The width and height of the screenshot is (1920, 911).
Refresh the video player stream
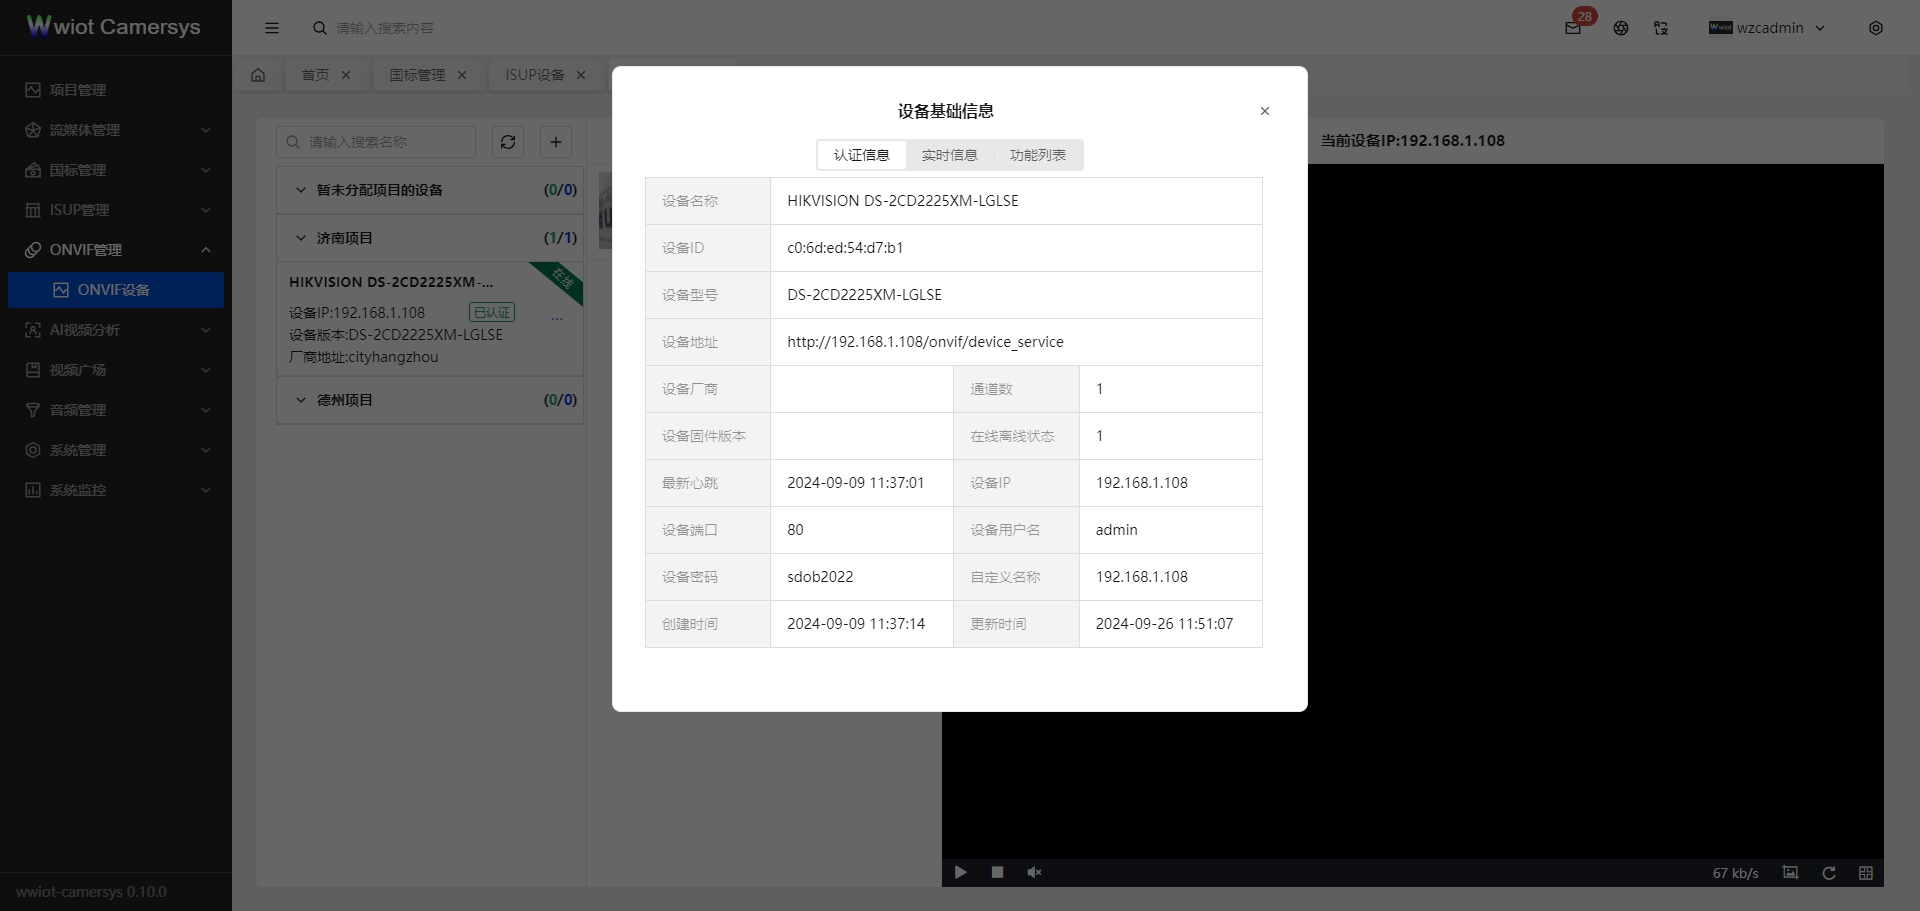tap(1828, 872)
